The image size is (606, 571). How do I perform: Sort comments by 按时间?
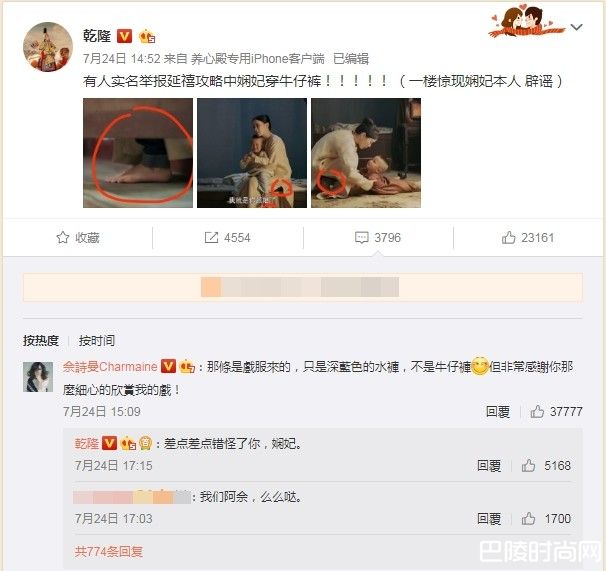(97, 341)
